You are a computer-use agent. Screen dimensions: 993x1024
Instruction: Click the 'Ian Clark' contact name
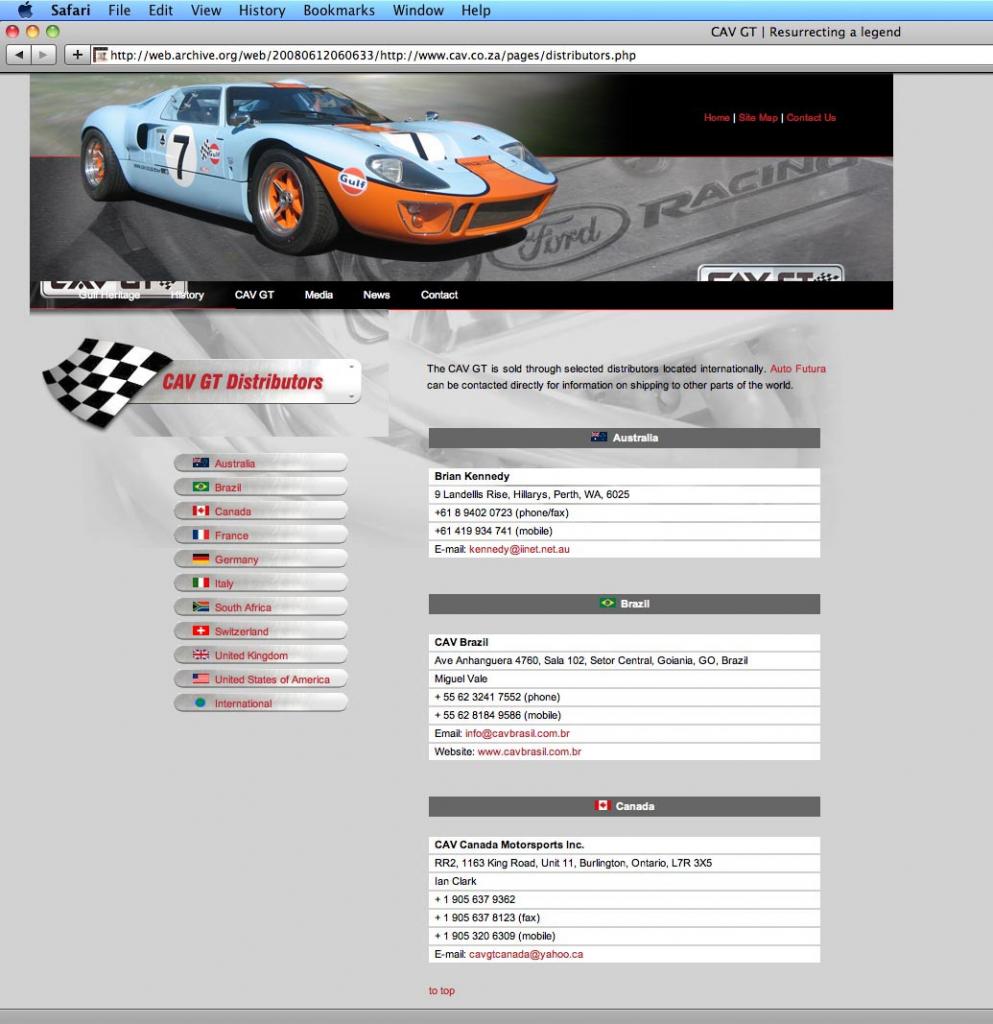(455, 881)
